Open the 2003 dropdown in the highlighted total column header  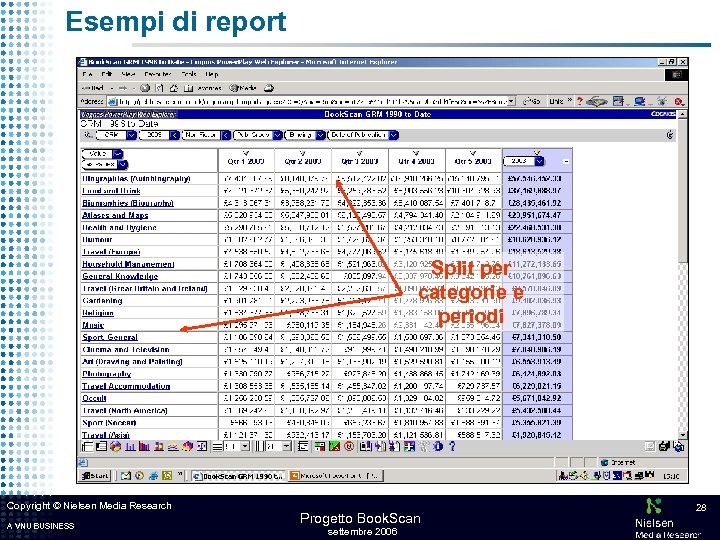tap(540, 161)
